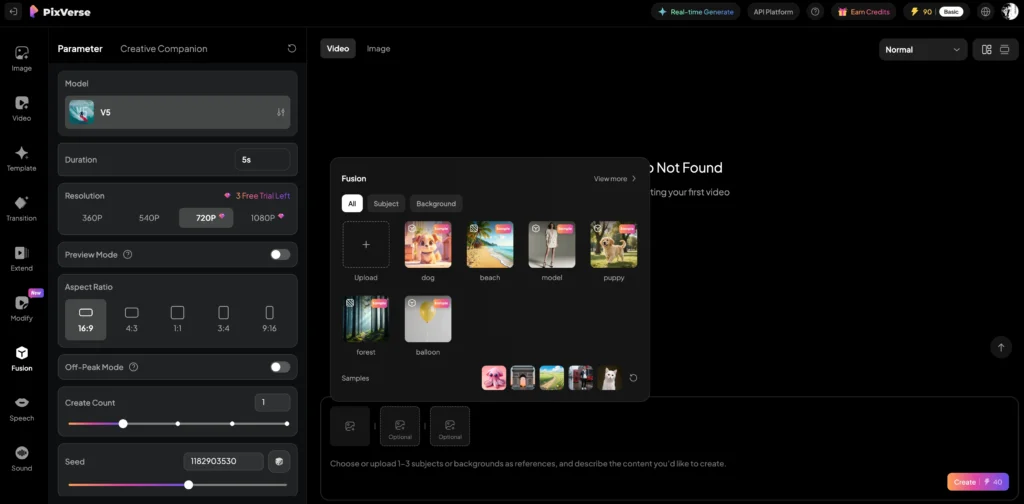This screenshot has height=504, width=1024.
Task: Click the Seed number input field
Action: coord(223,462)
